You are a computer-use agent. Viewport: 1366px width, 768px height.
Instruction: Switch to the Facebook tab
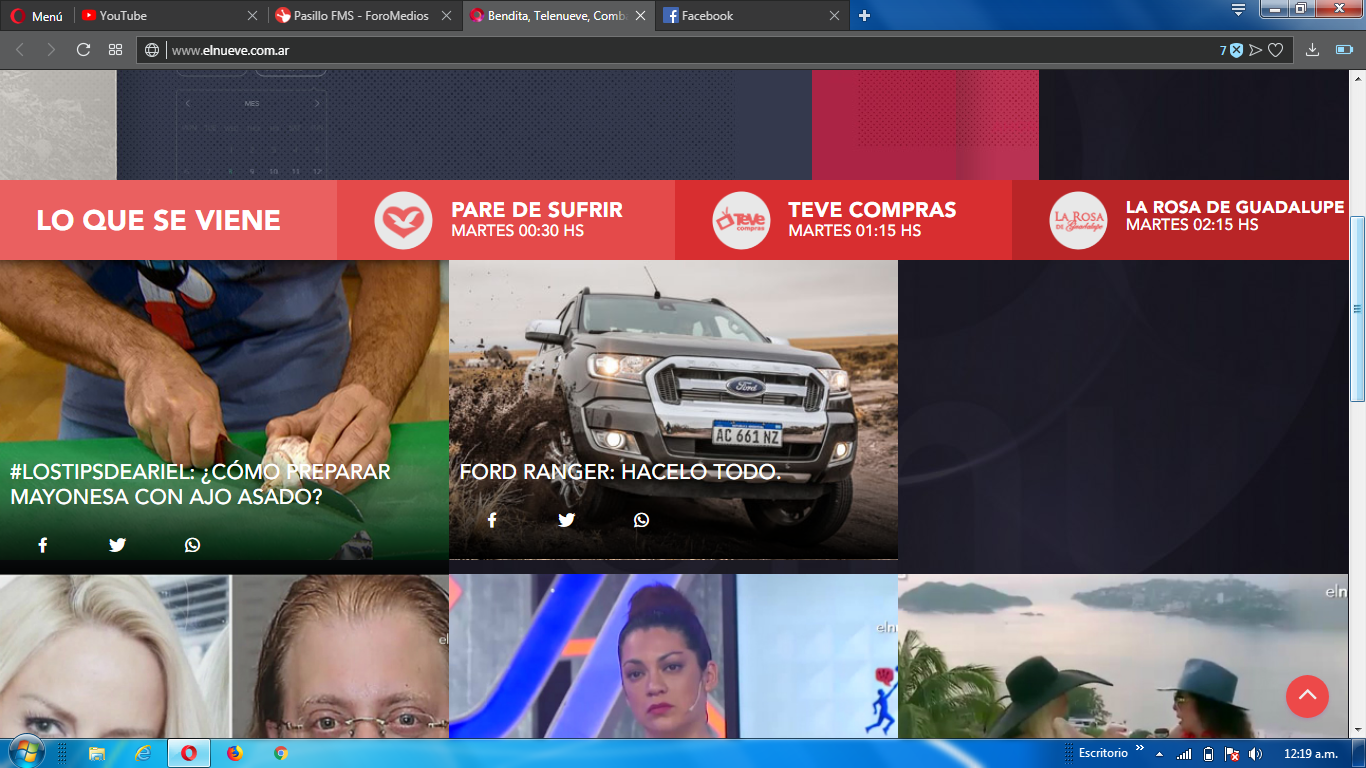[x=753, y=16]
